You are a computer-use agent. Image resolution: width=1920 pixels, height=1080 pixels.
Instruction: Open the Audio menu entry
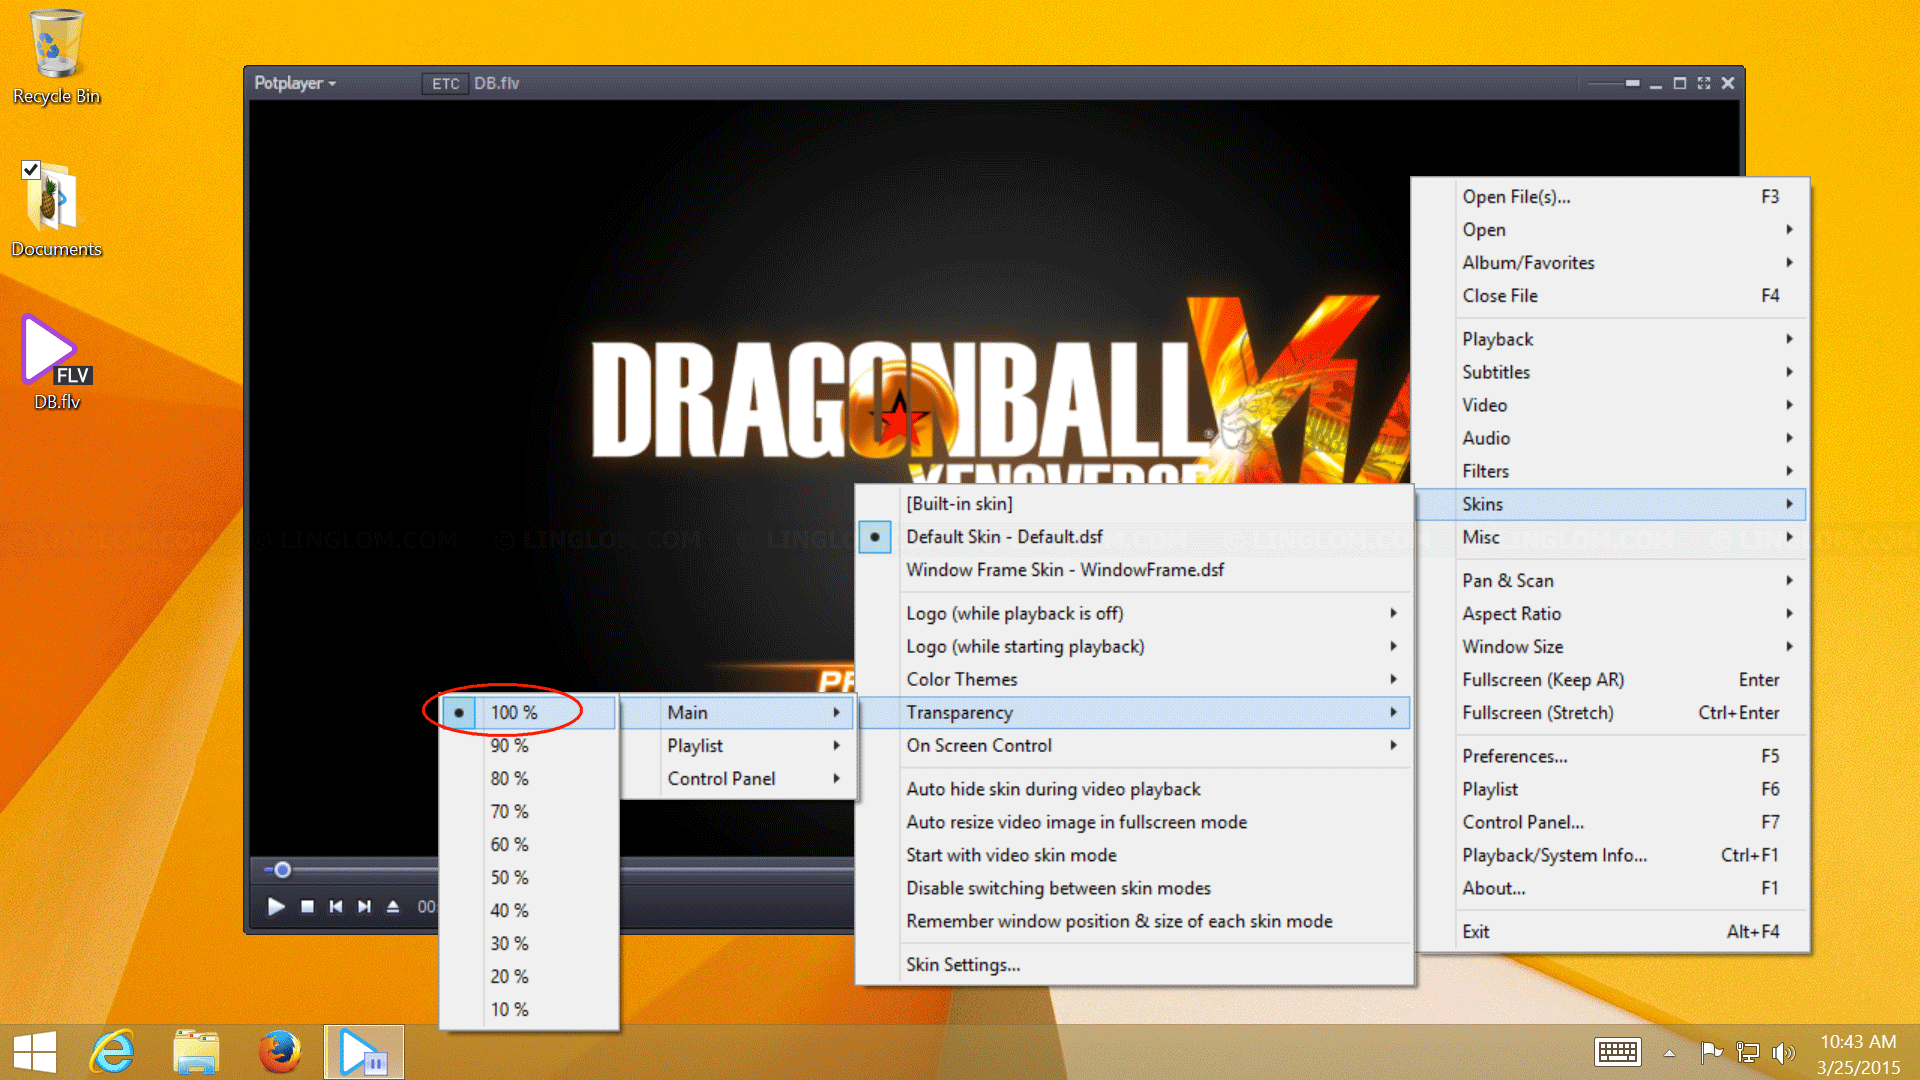[x=1610, y=438]
